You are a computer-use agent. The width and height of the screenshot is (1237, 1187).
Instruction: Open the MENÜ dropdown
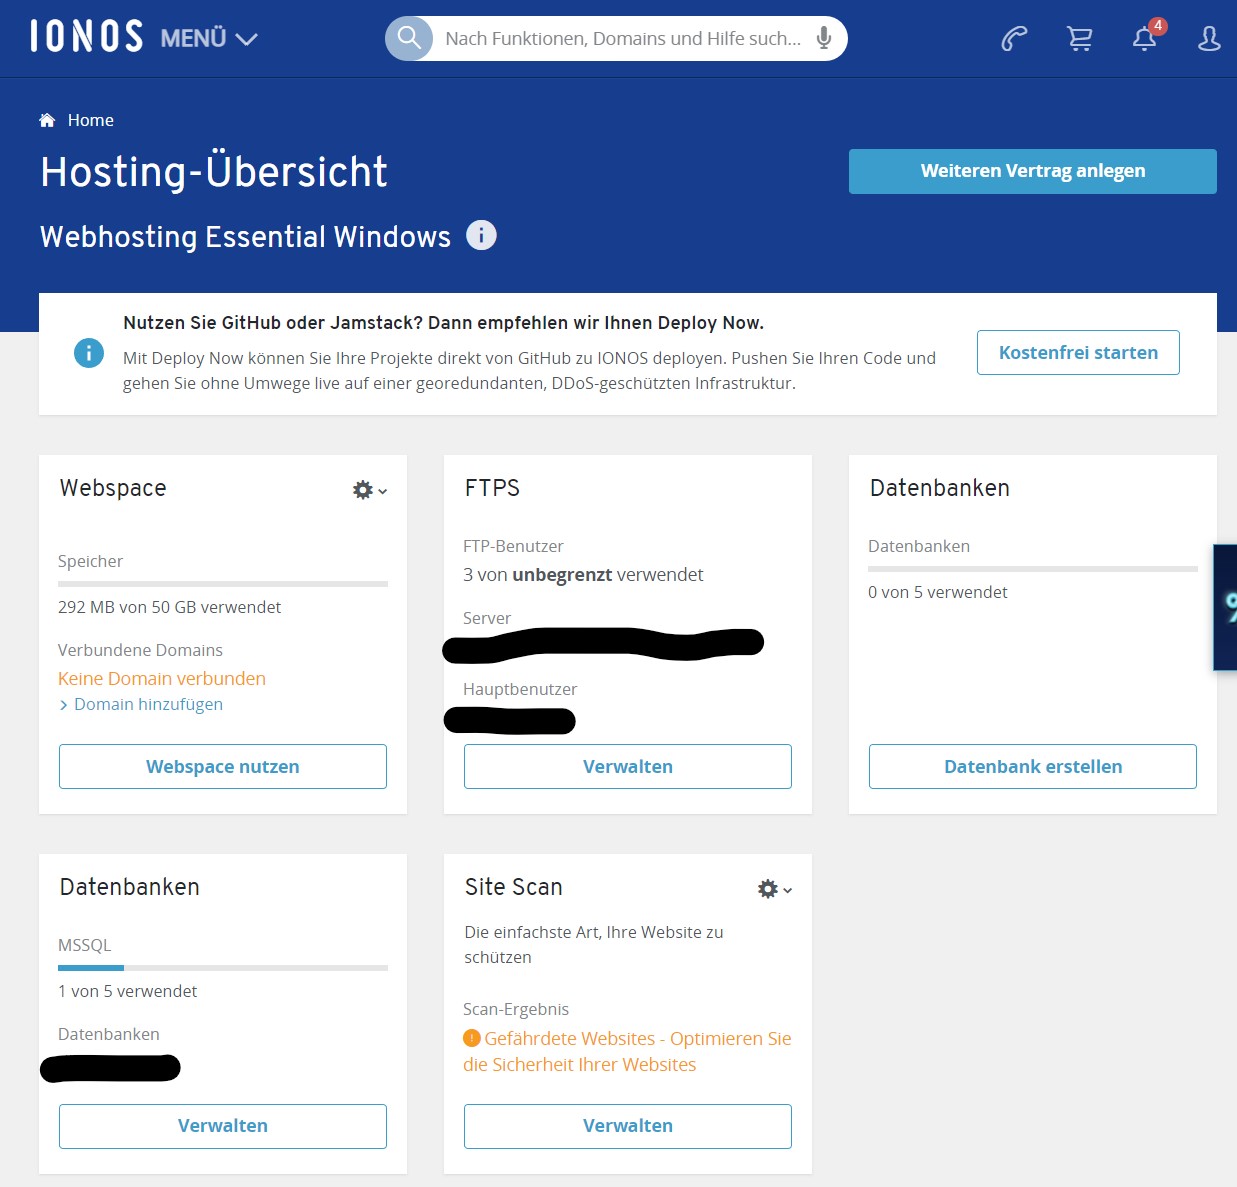click(209, 39)
